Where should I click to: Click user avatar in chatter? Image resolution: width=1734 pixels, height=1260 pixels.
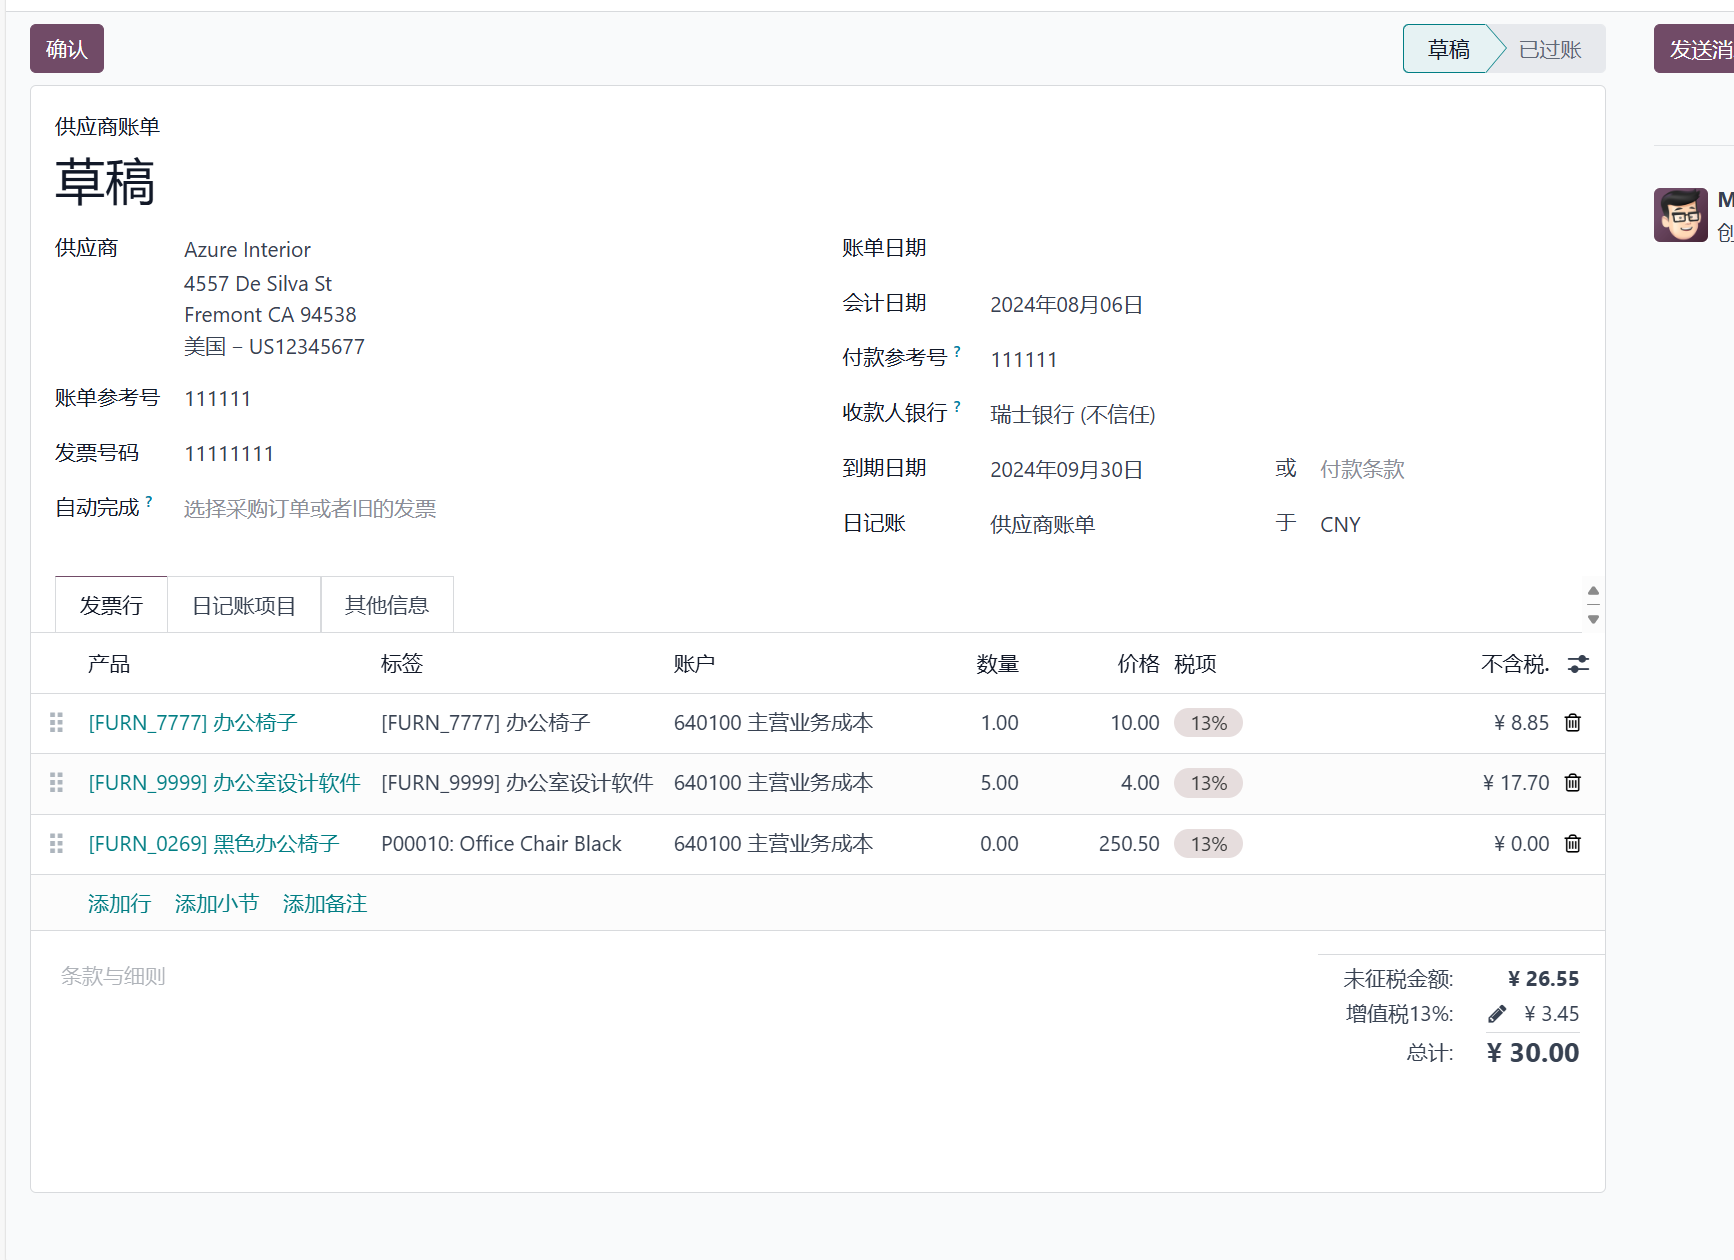click(x=1680, y=215)
